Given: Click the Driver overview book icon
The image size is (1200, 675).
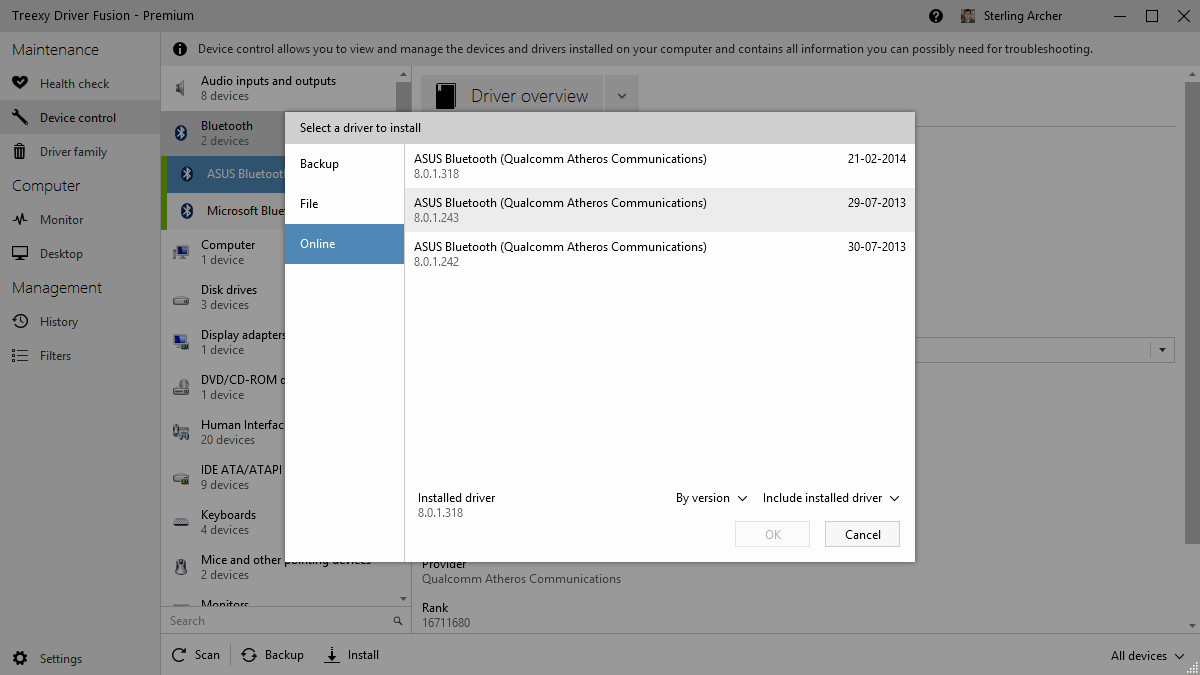Looking at the screenshot, I should coord(448,96).
